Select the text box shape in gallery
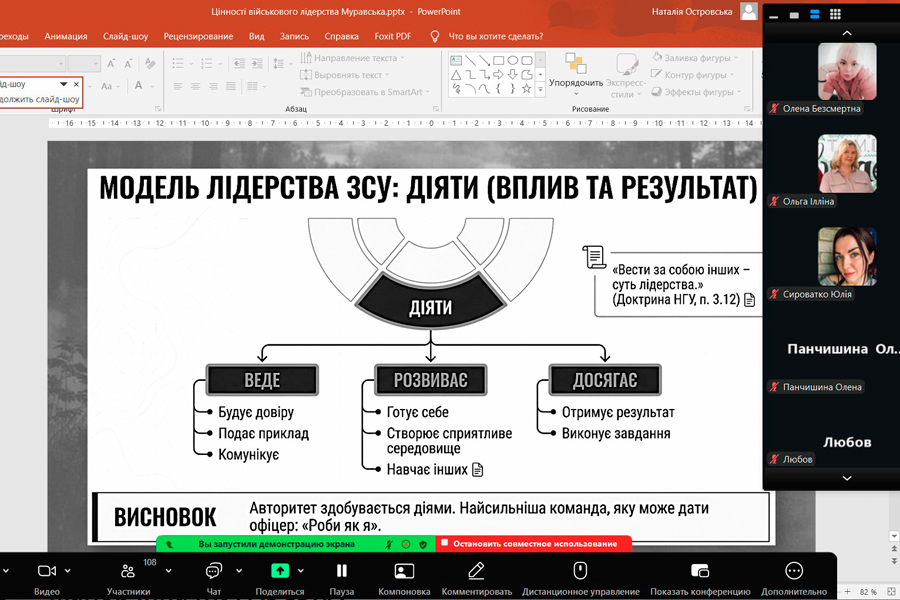This screenshot has width=900, height=600. (456, 60)
